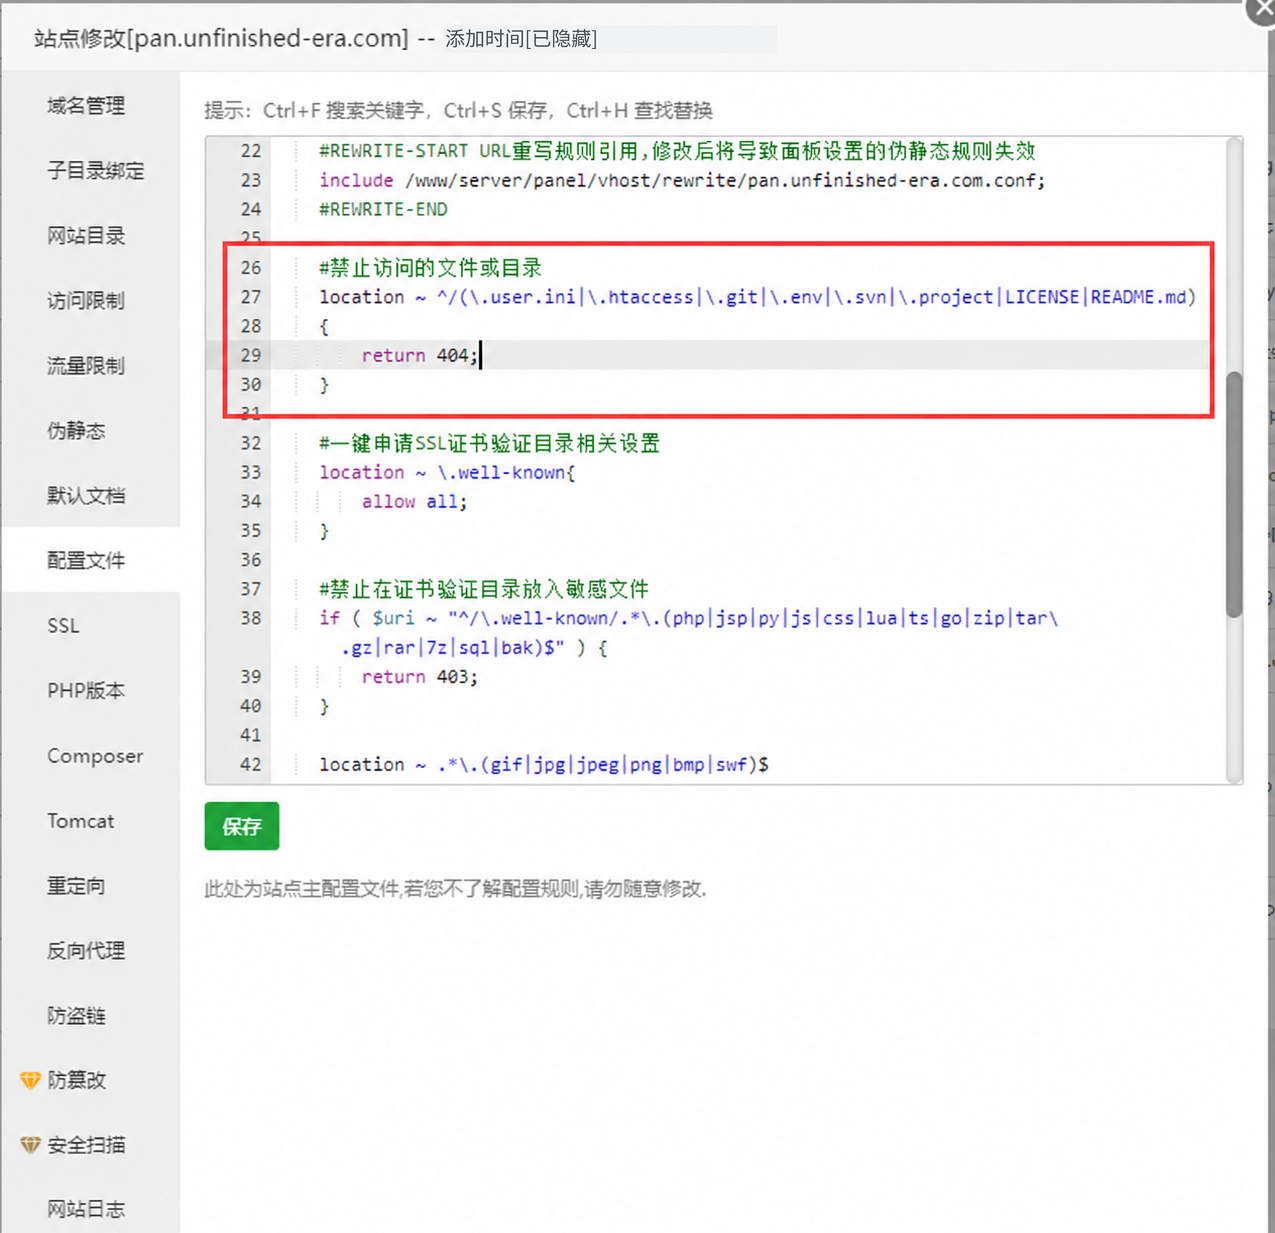Viewport: 1275px width, 1233px height.
Task: Click the #禁止在证书验证目录放入敏感文件 comment
Action: (484, 589)
